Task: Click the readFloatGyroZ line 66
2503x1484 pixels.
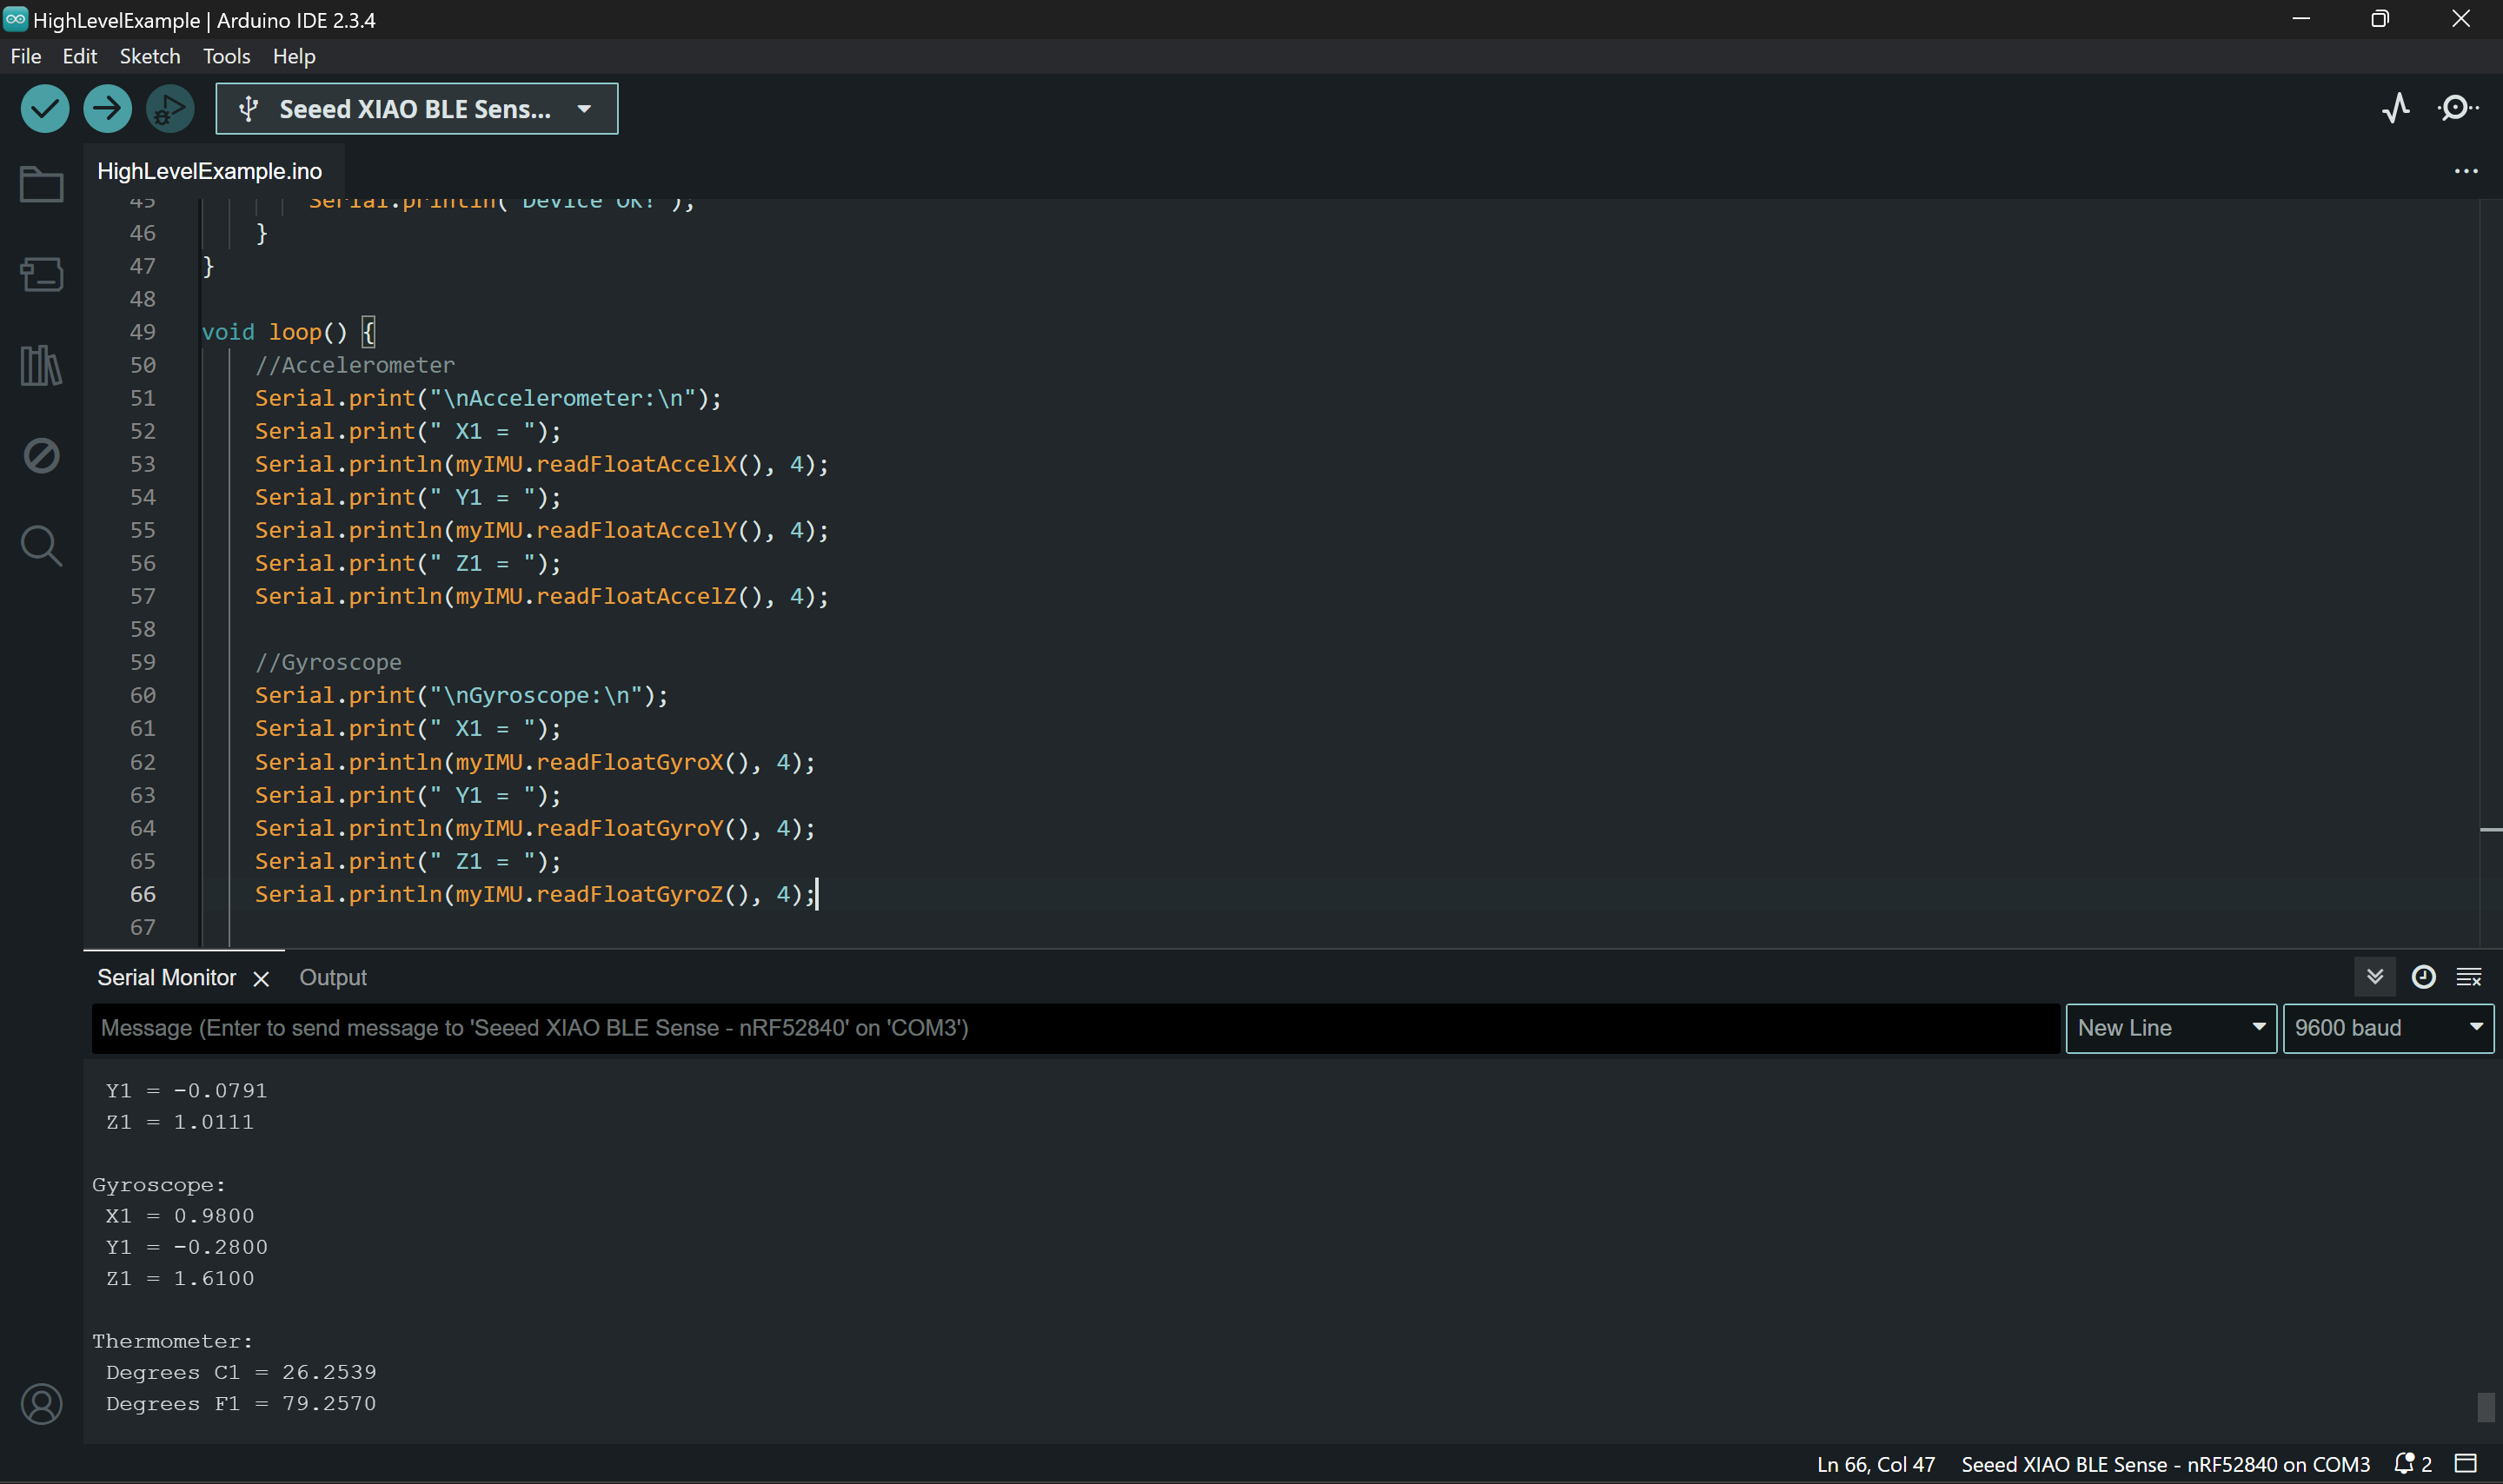Action: click(535, 894)
